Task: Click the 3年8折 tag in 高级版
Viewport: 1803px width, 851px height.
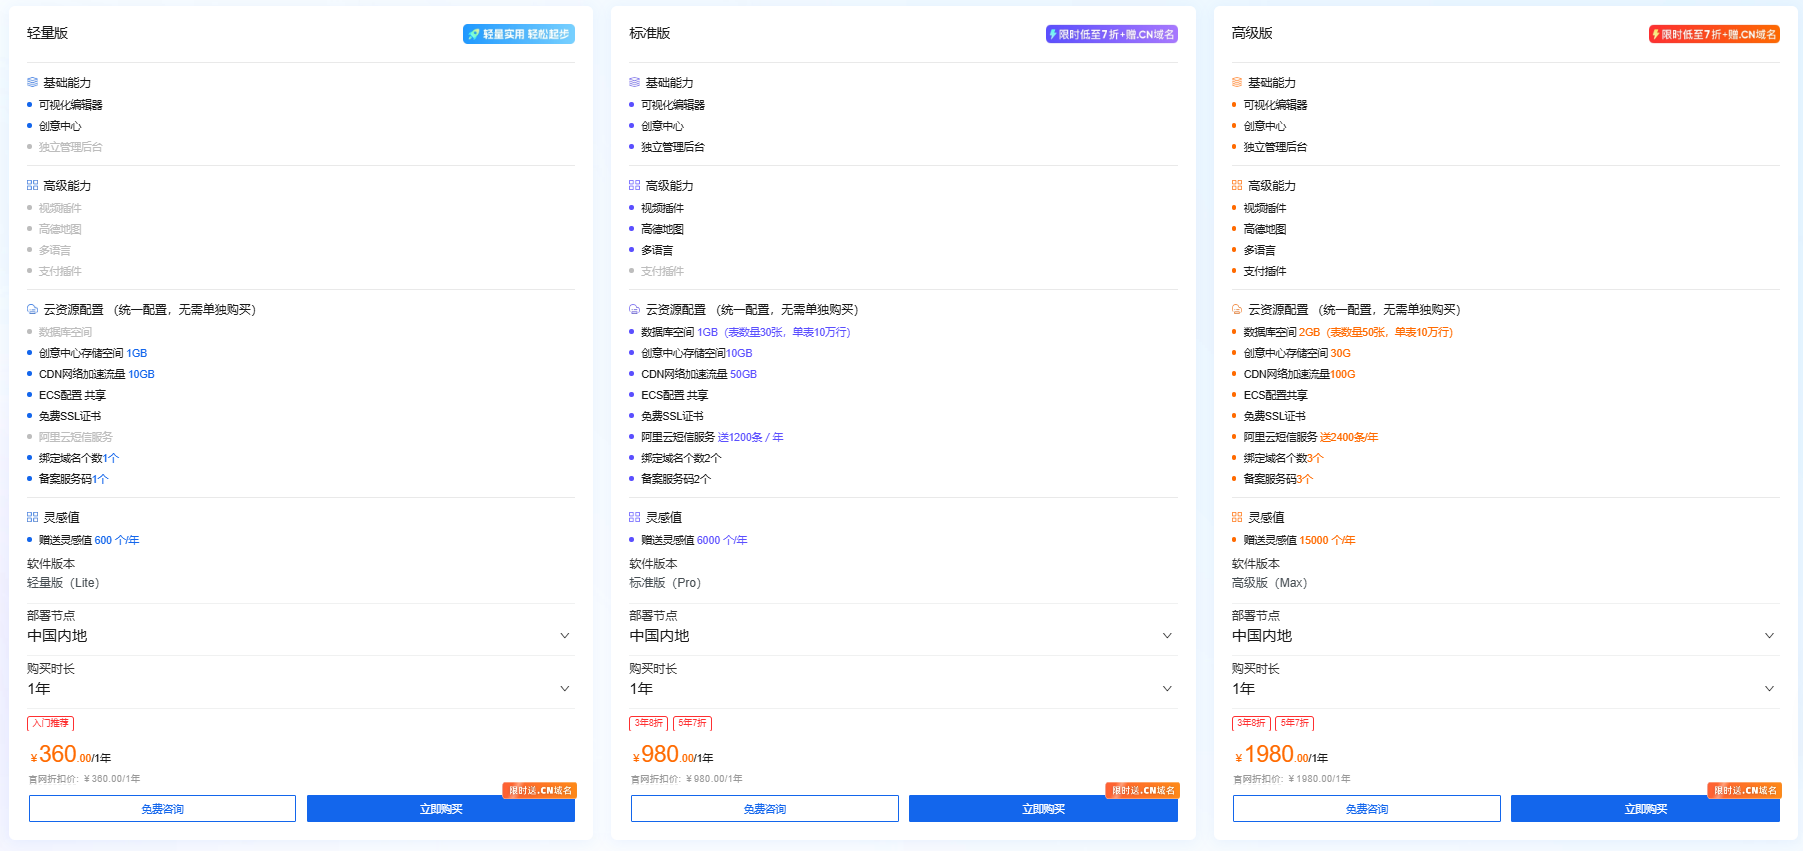Action: 1251,723
